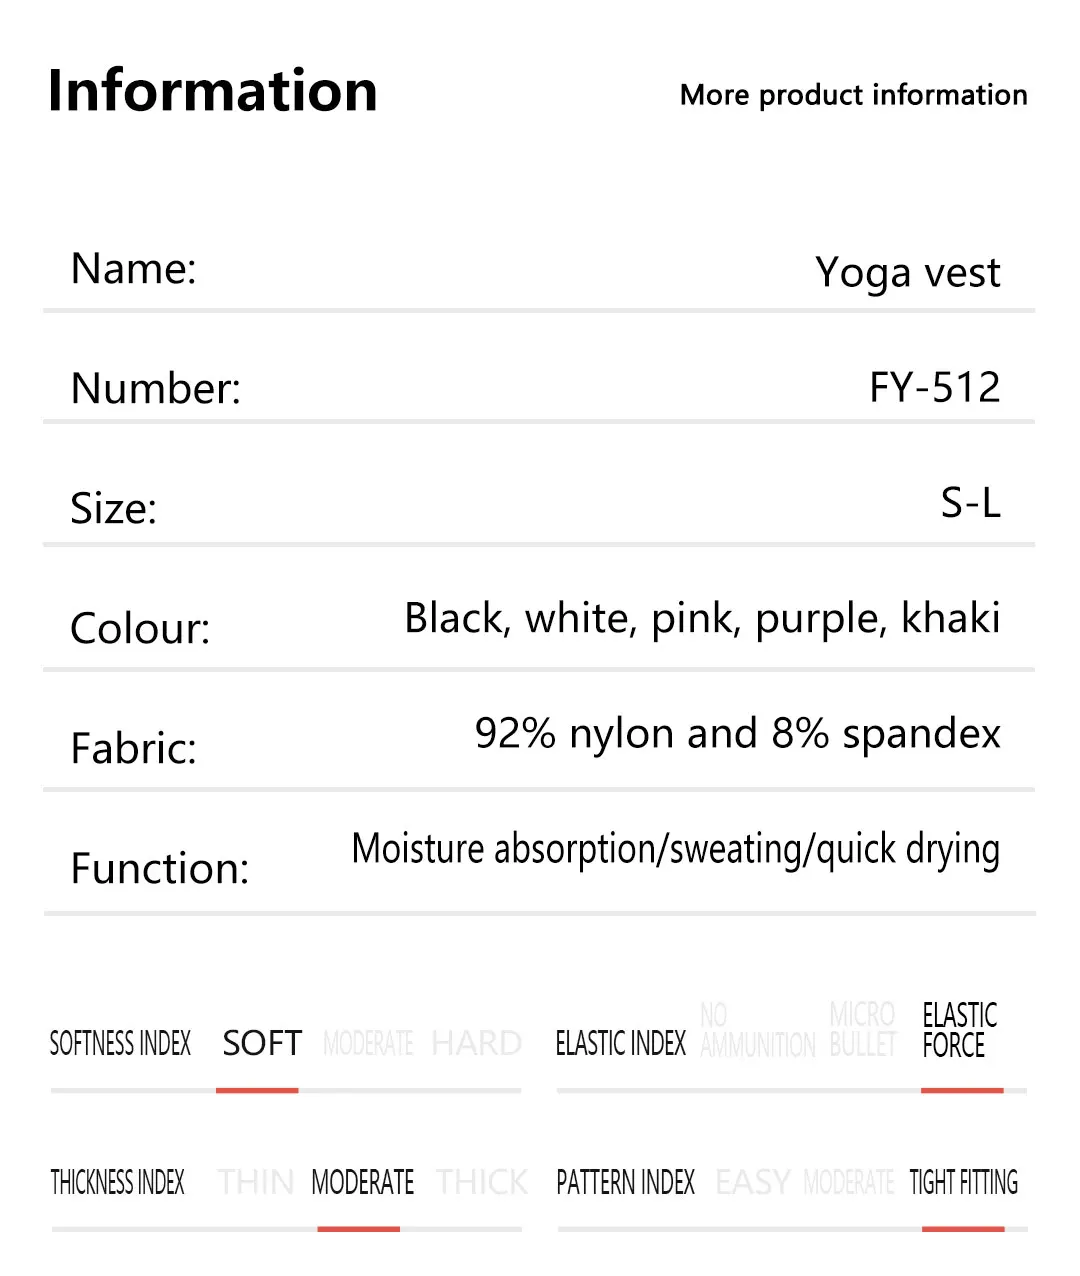Choose NO AMMUNITION in elastic index

pyautogui.click(x=757, y=1030)
